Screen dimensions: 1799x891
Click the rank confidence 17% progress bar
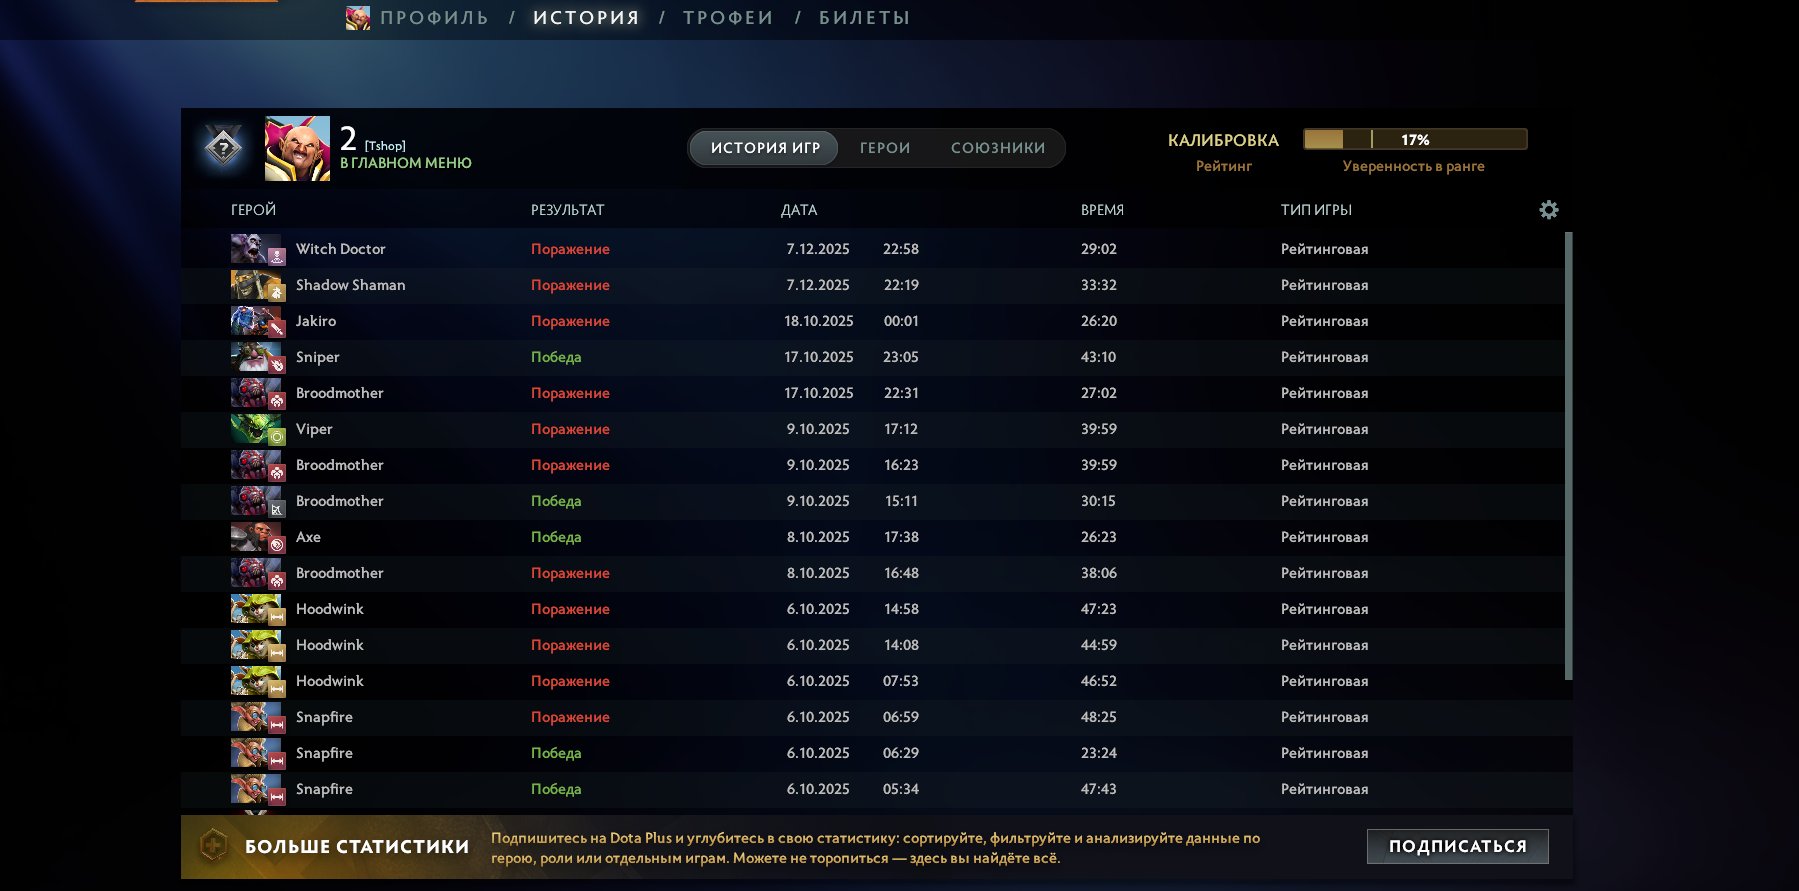1414,140
